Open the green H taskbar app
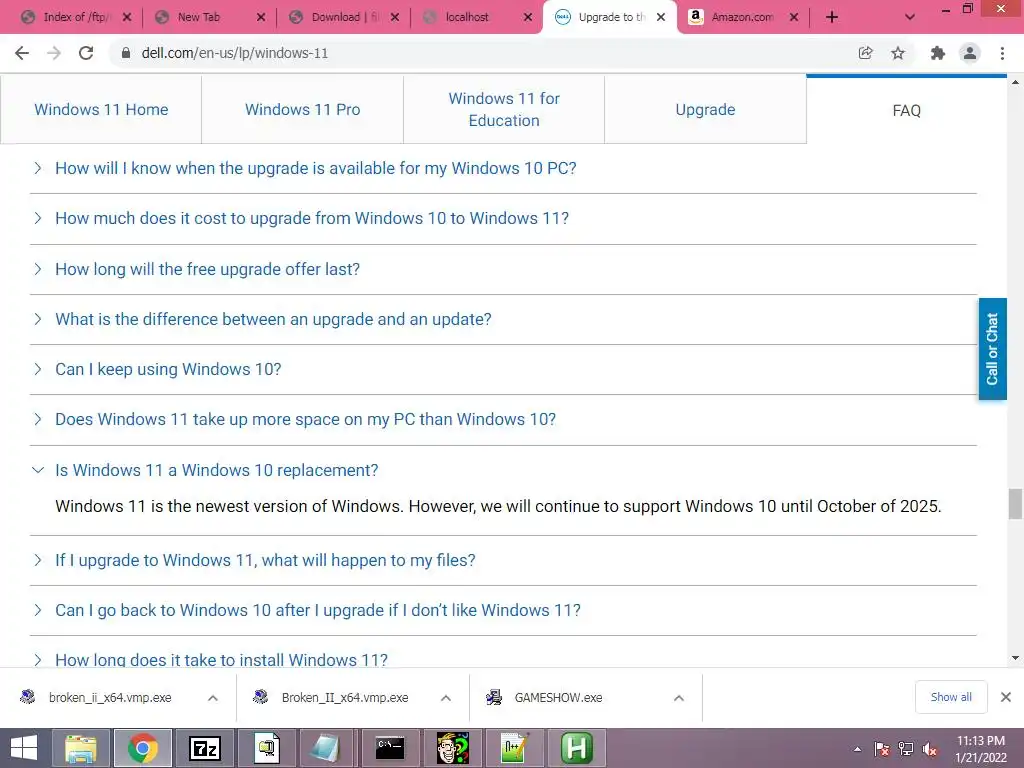Viewport: 1024px width, 768px height. point(577,748)
